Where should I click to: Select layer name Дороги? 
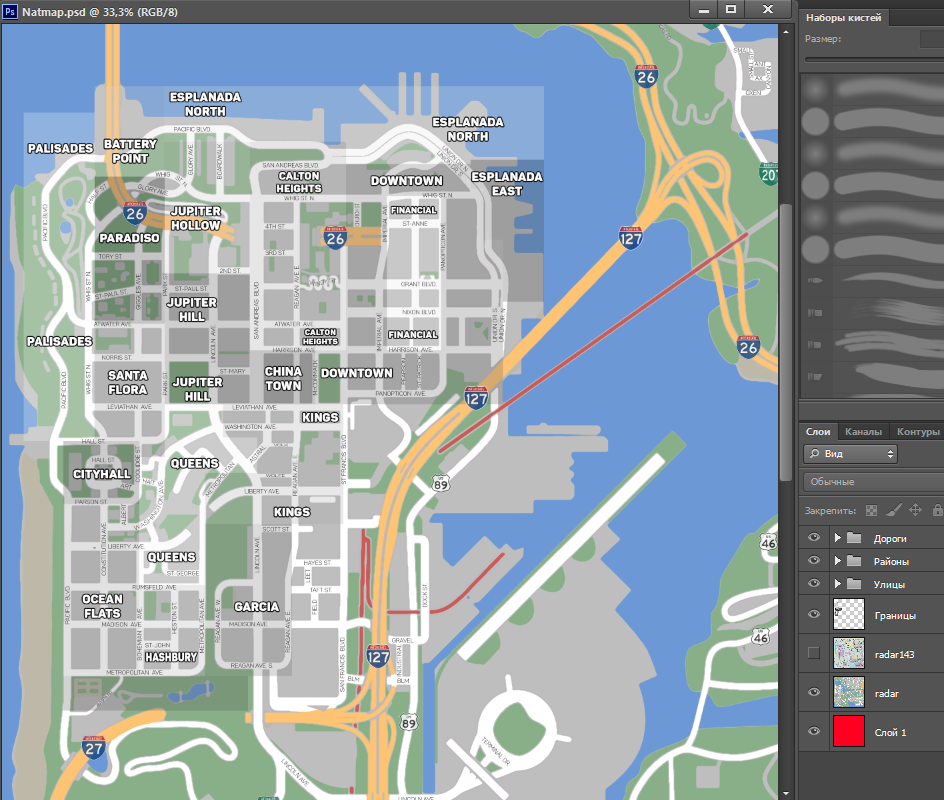tap(890, 538)
